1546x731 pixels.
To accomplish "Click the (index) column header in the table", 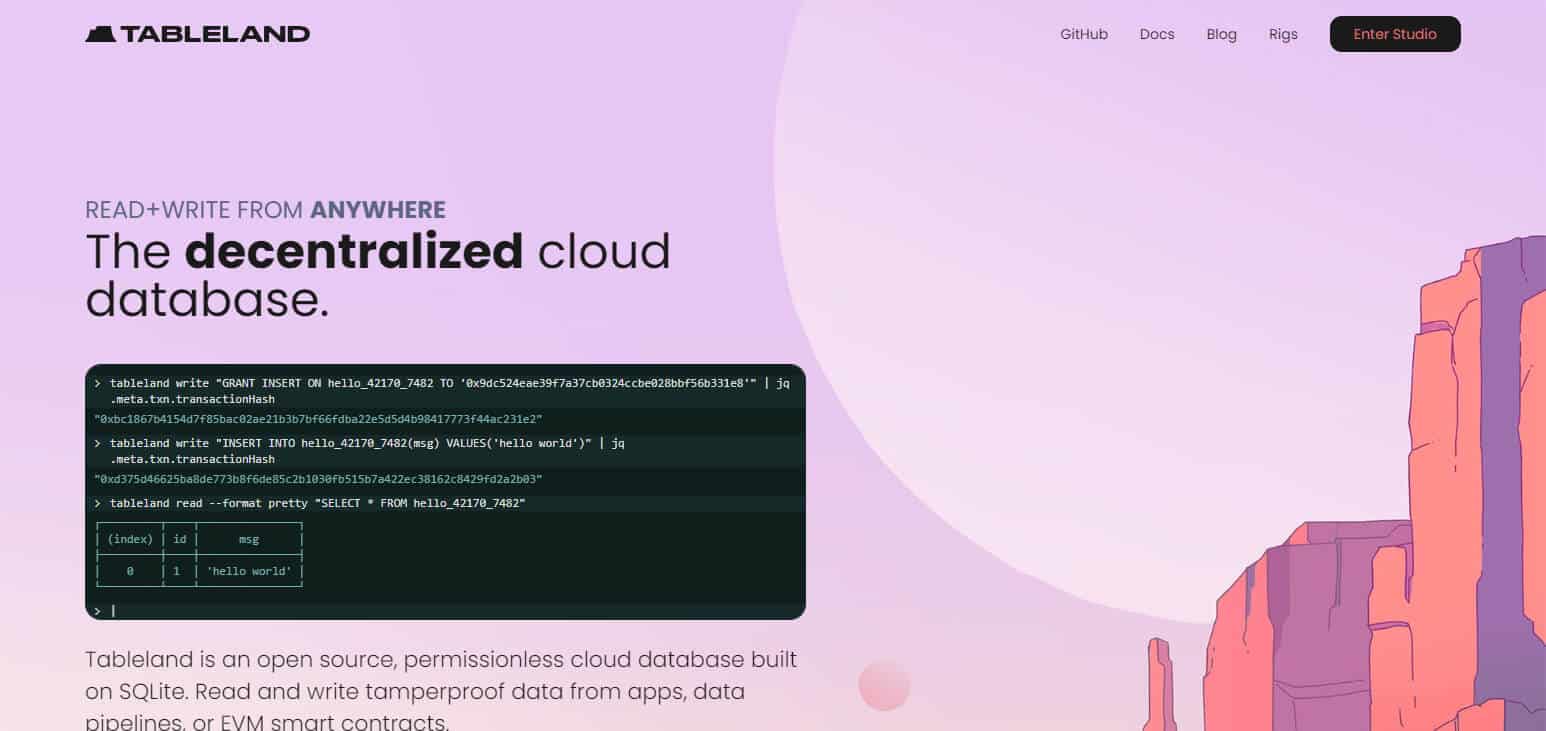I will (130, 539).
